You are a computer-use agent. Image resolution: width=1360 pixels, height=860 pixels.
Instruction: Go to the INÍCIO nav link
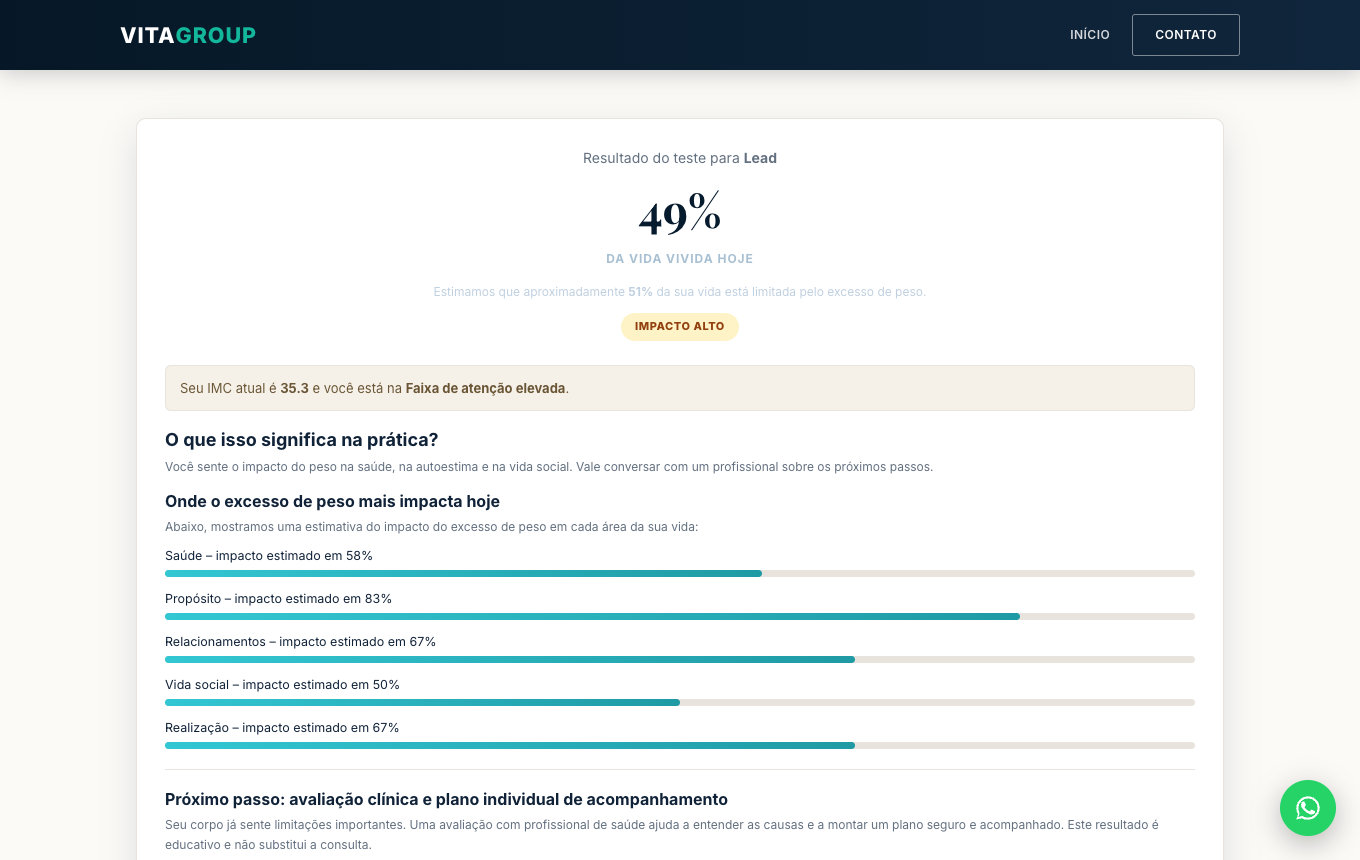[1090, 35]
